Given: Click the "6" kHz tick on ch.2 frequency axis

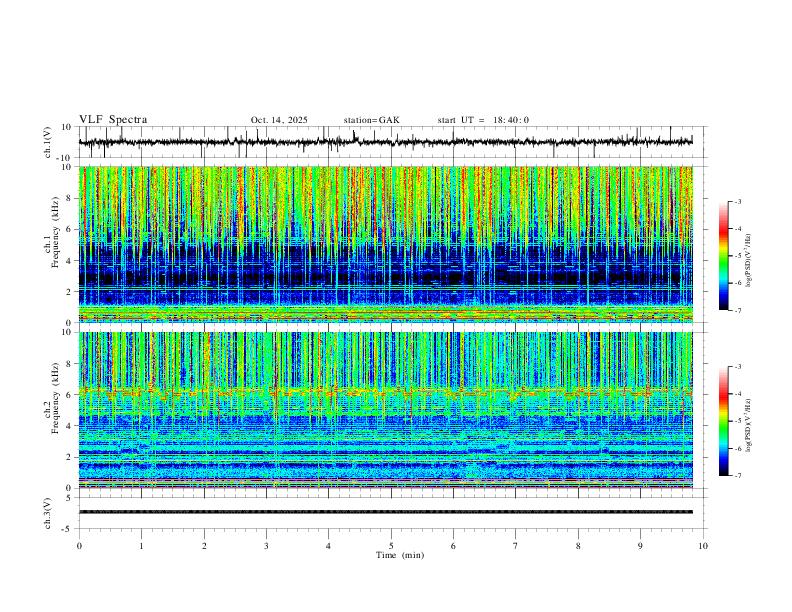Looking at the screenshot, I should click(69, 395).
